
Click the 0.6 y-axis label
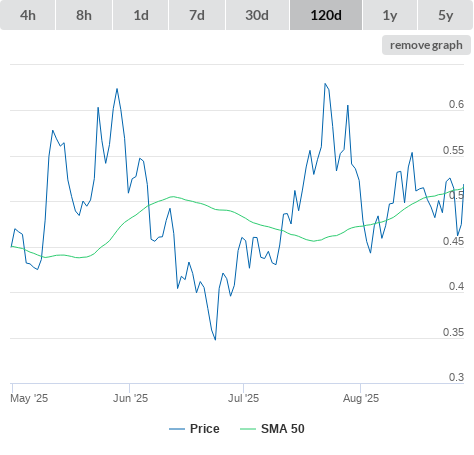(456, 104)
